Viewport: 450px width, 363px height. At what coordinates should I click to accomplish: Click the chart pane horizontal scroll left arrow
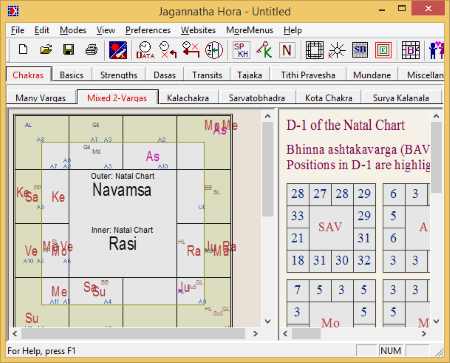coord(15,333)
